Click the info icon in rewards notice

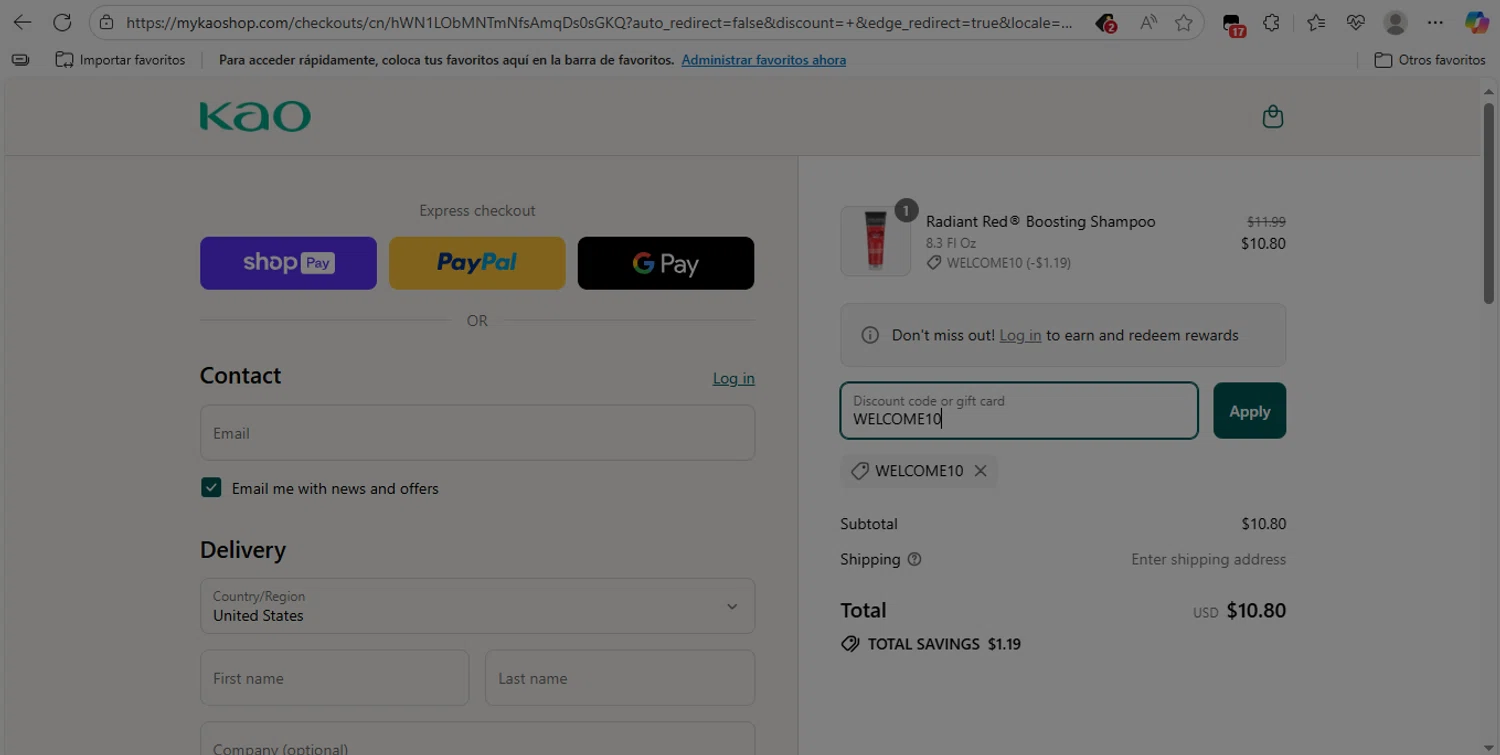870,335
